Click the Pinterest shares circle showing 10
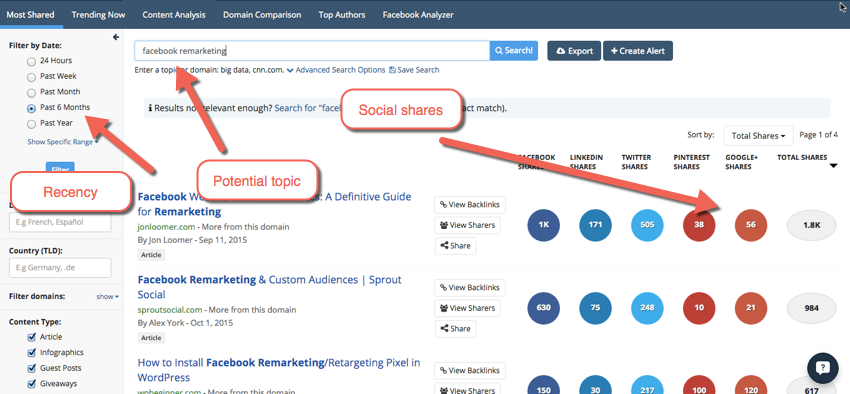The width and height of the screenshot is (850, 394). tap(699, 308)
